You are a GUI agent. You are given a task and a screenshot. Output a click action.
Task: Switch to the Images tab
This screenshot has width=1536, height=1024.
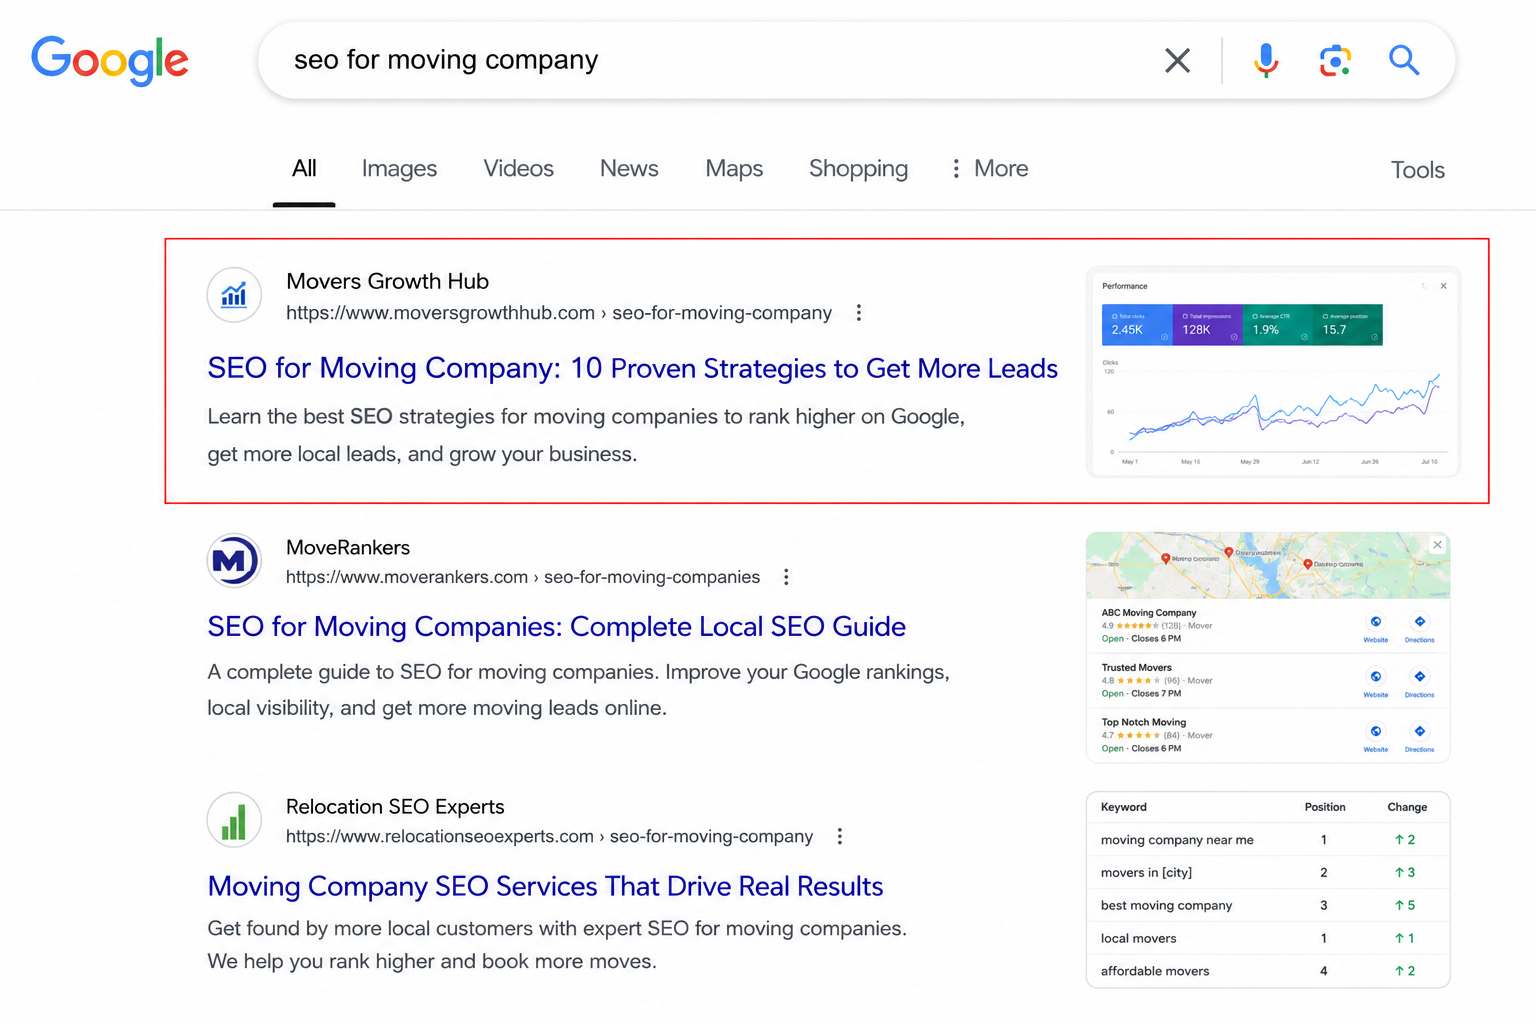399,169
